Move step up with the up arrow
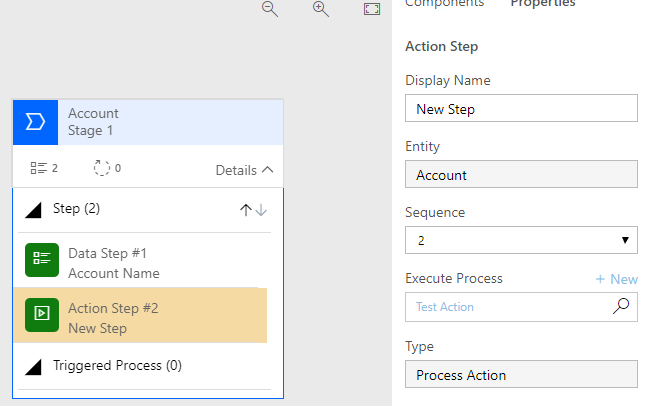Image resolution: width=651 pixels, height=406 pixels. pos(245,209)
